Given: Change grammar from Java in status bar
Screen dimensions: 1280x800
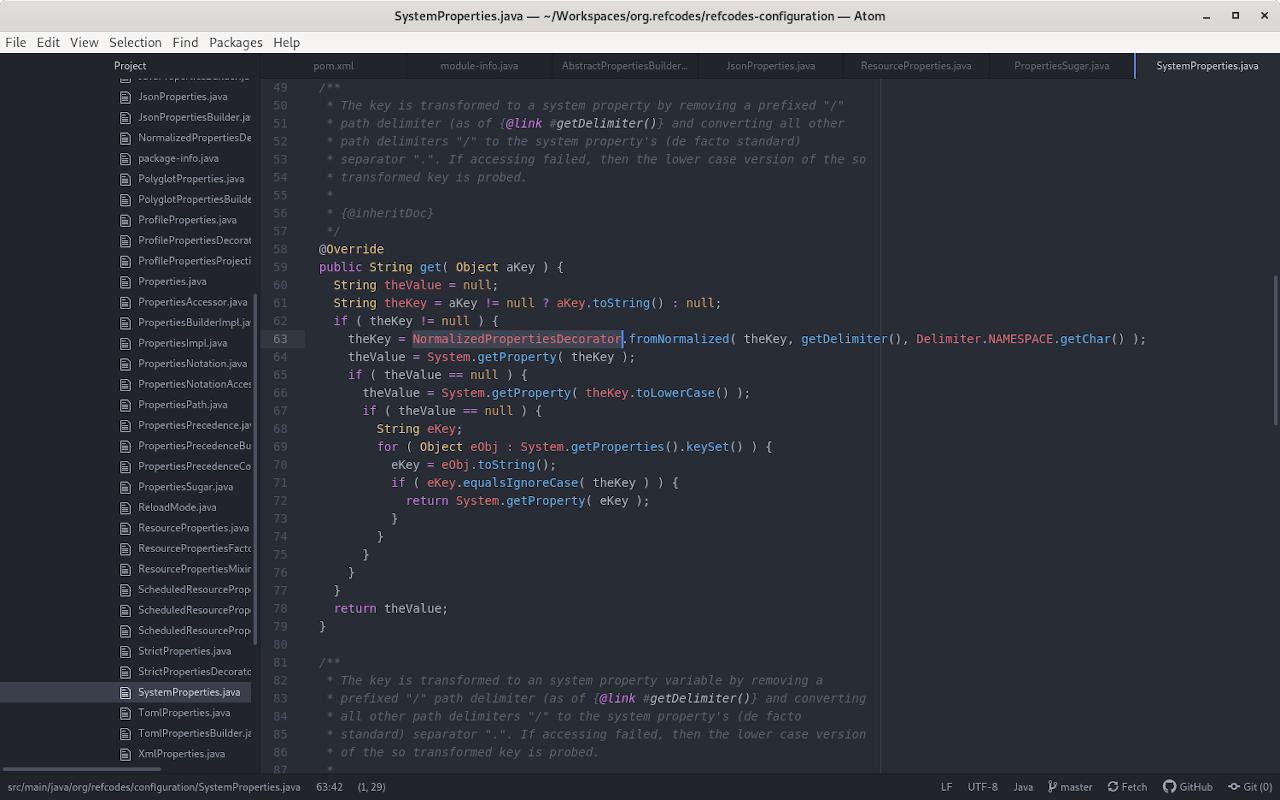Looking at the screenshot, I should [1023, 787].
